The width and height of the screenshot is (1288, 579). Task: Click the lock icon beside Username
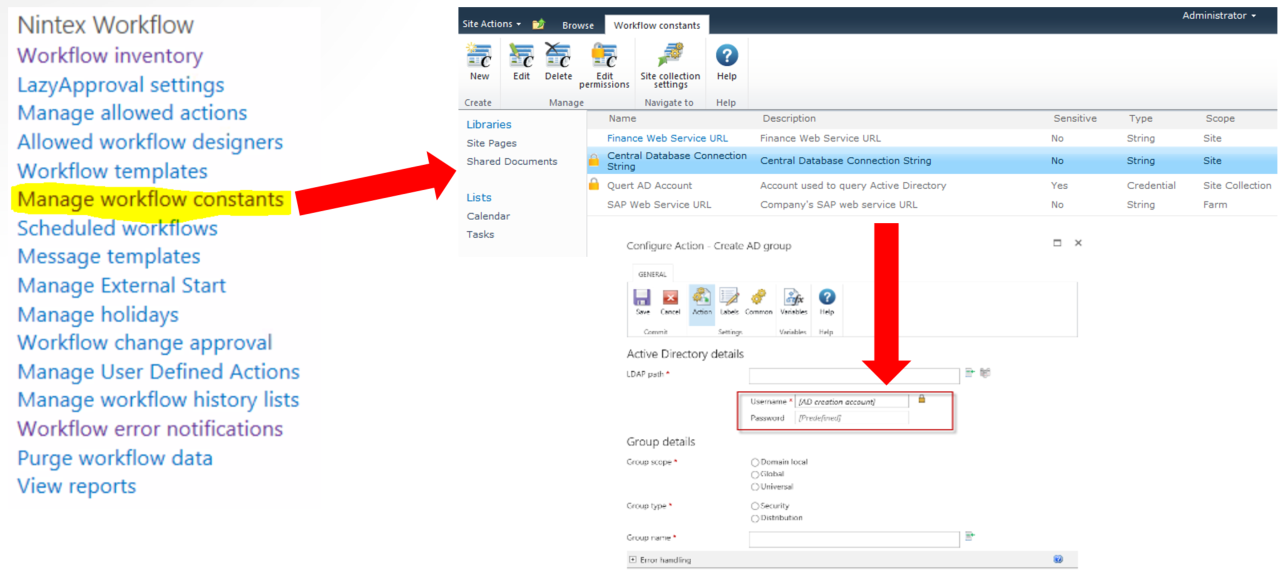[x=922, y=399]
